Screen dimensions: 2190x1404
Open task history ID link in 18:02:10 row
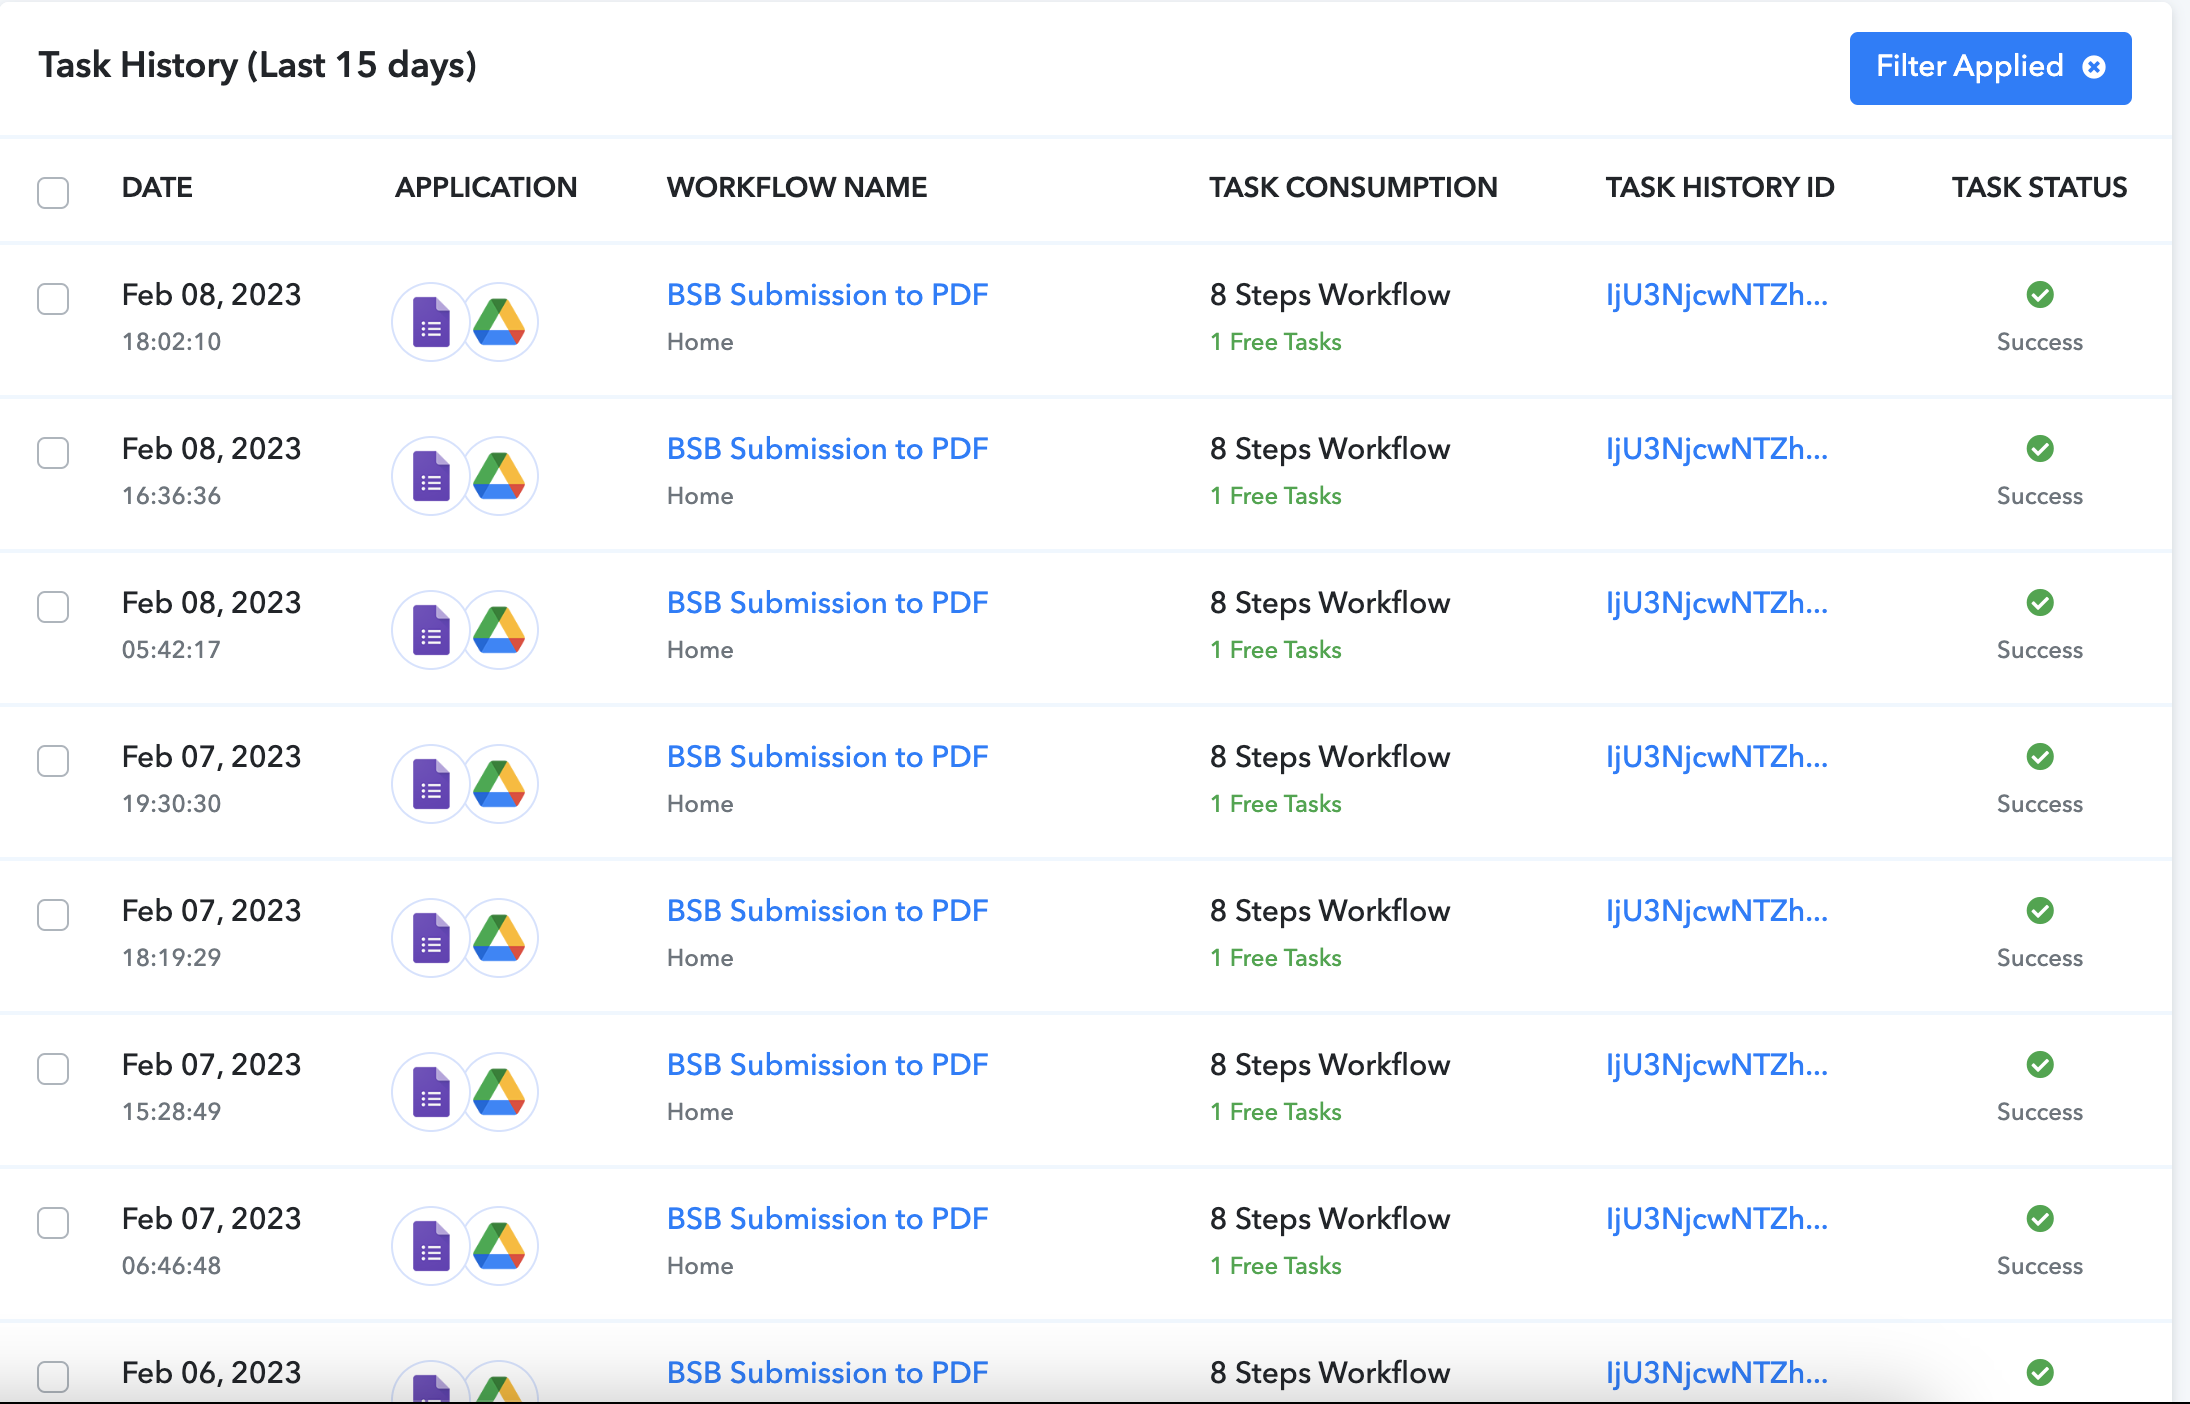(1717, 295)
